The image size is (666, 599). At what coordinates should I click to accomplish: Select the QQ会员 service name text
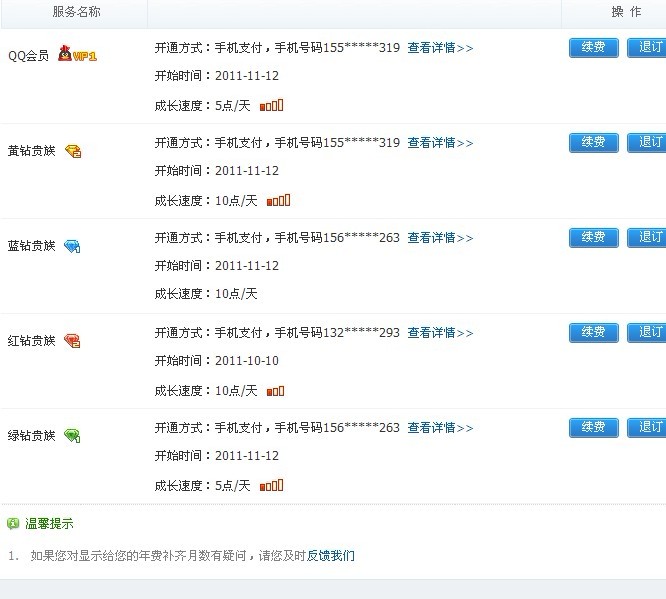(x=28, y=56)
